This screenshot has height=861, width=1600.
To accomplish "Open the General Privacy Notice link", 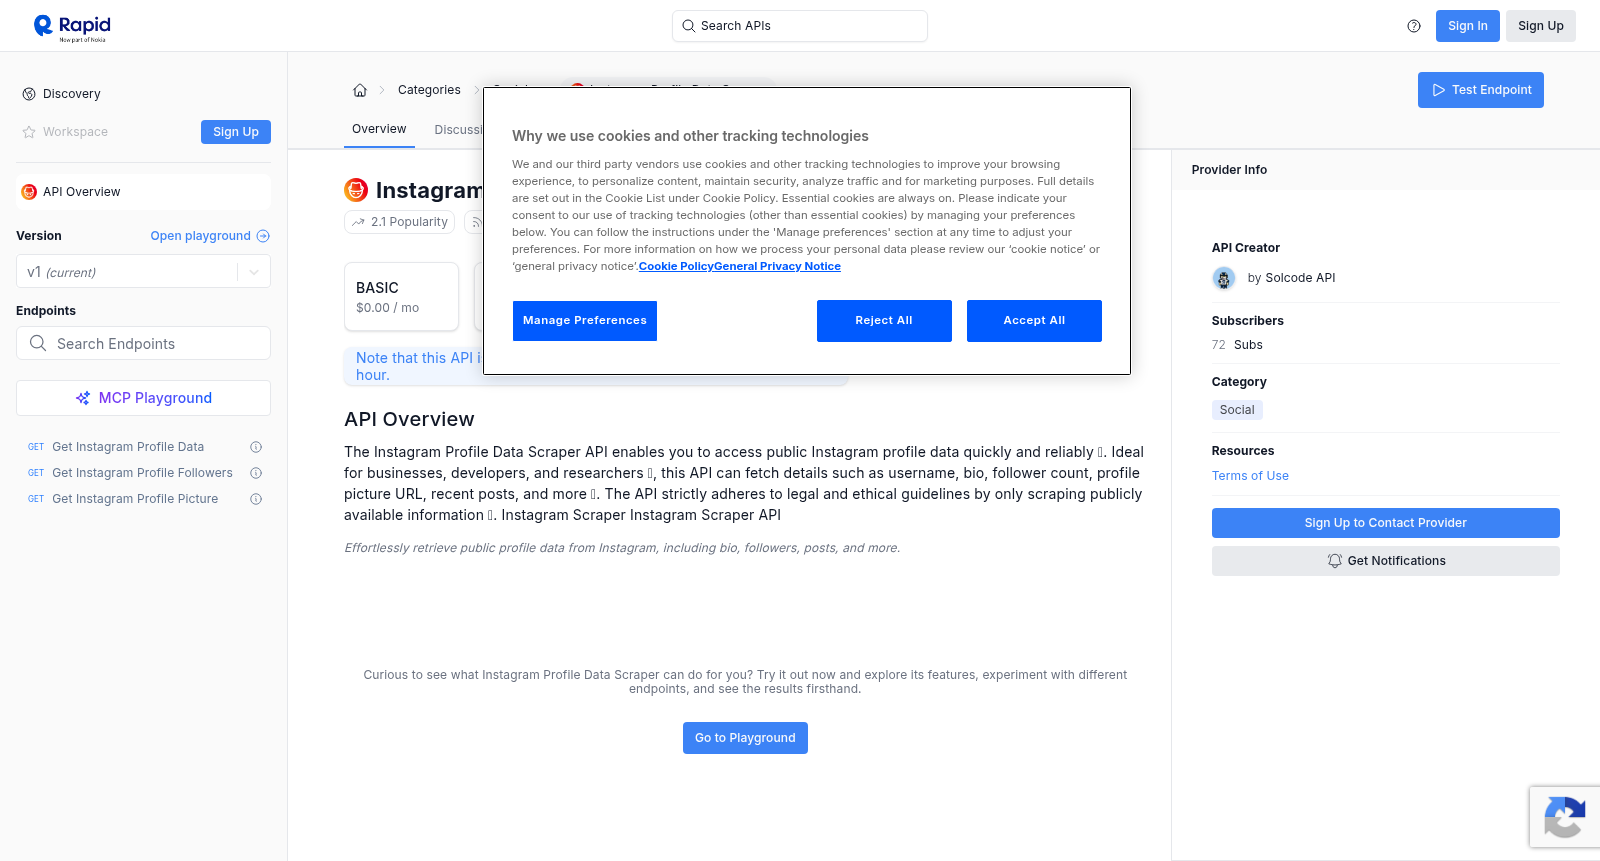I will point(777,266).
